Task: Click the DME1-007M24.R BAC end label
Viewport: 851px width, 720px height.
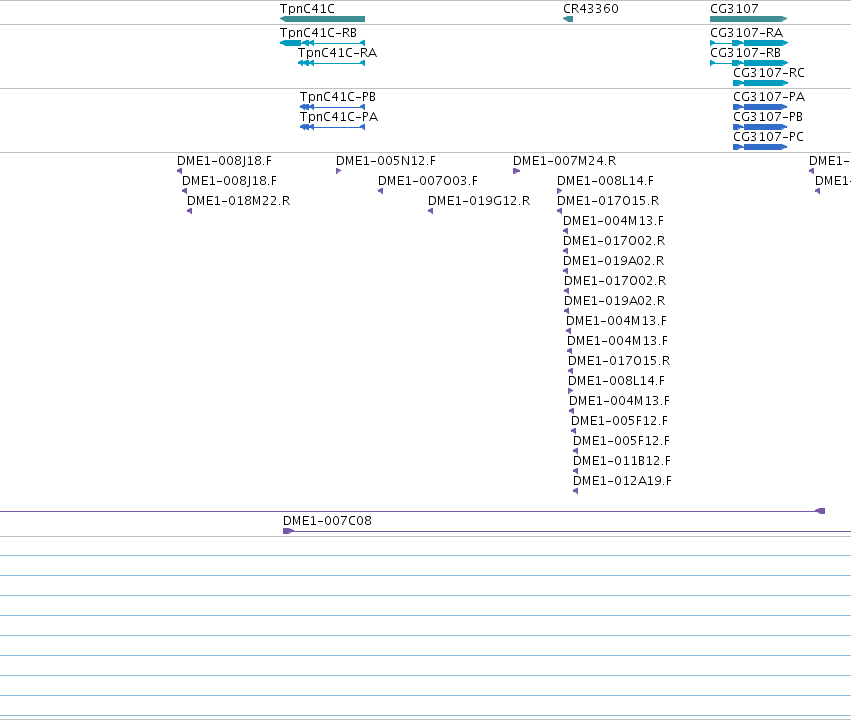Action: 564,161
